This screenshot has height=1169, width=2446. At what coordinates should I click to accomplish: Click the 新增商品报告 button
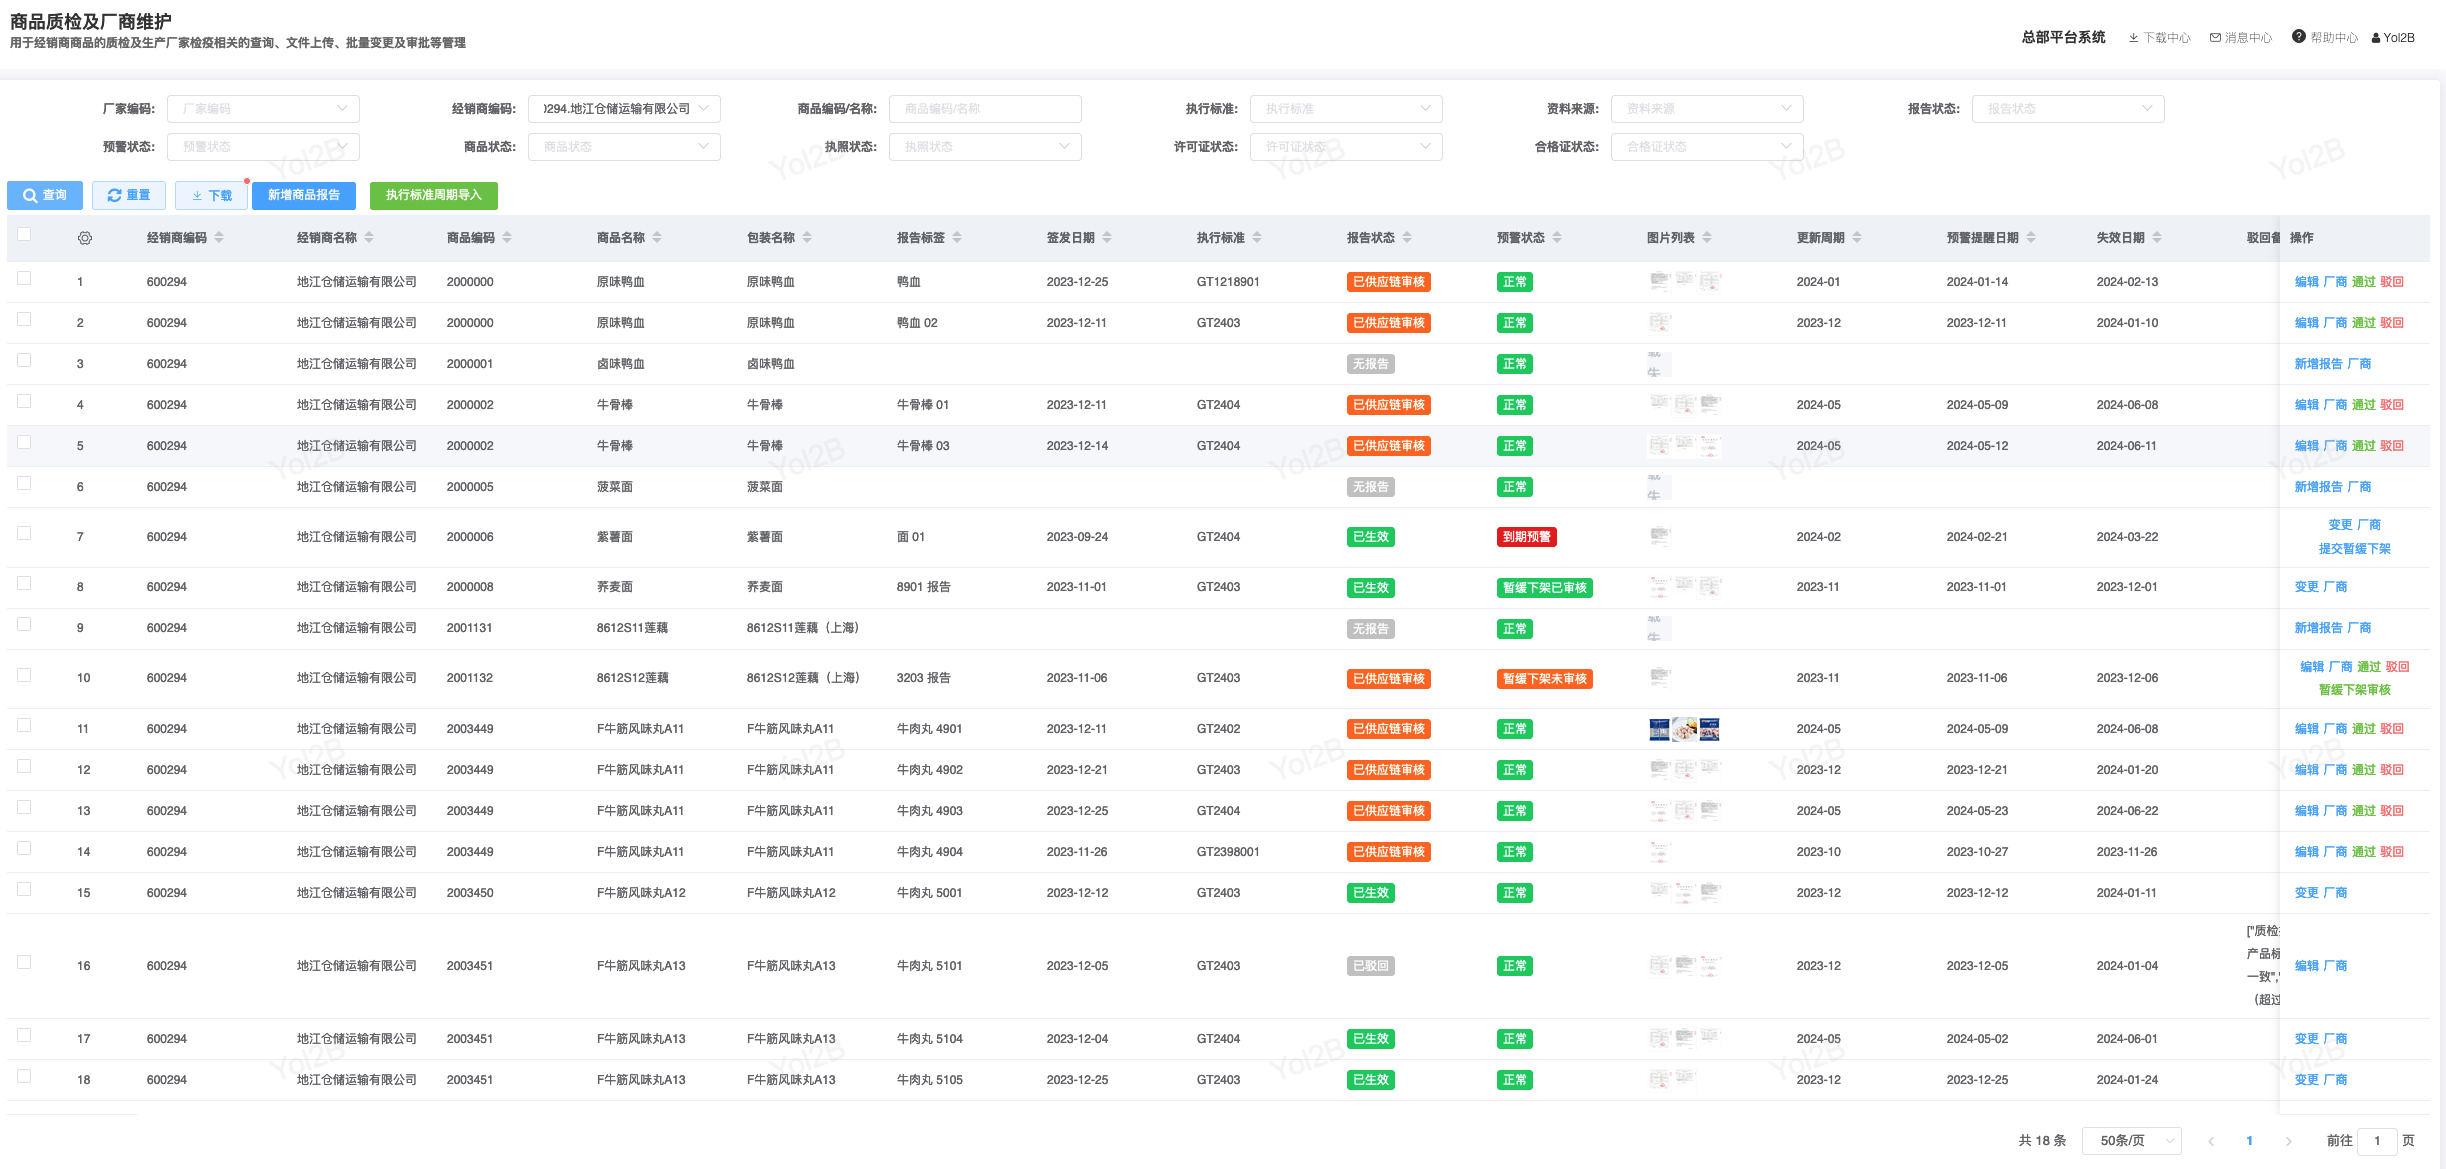[304, 195]
